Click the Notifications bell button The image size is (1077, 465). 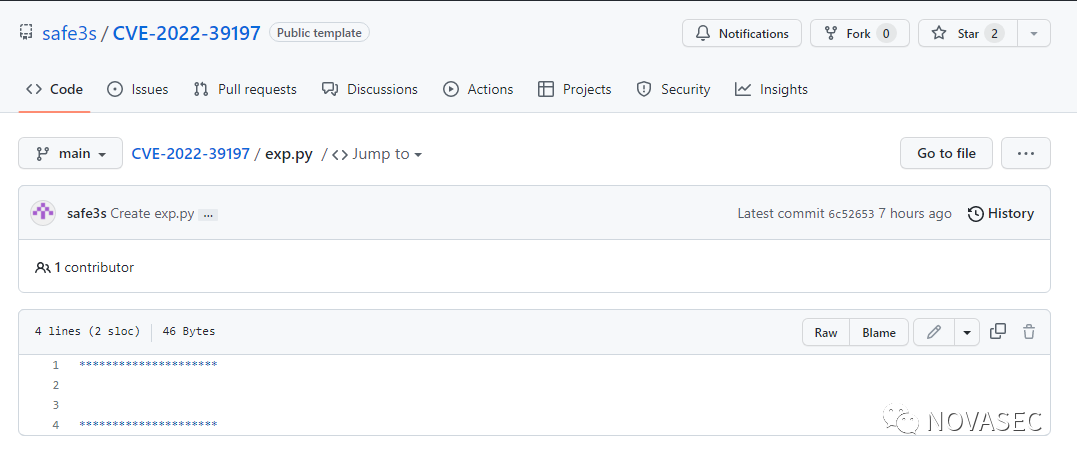point(742,33)
